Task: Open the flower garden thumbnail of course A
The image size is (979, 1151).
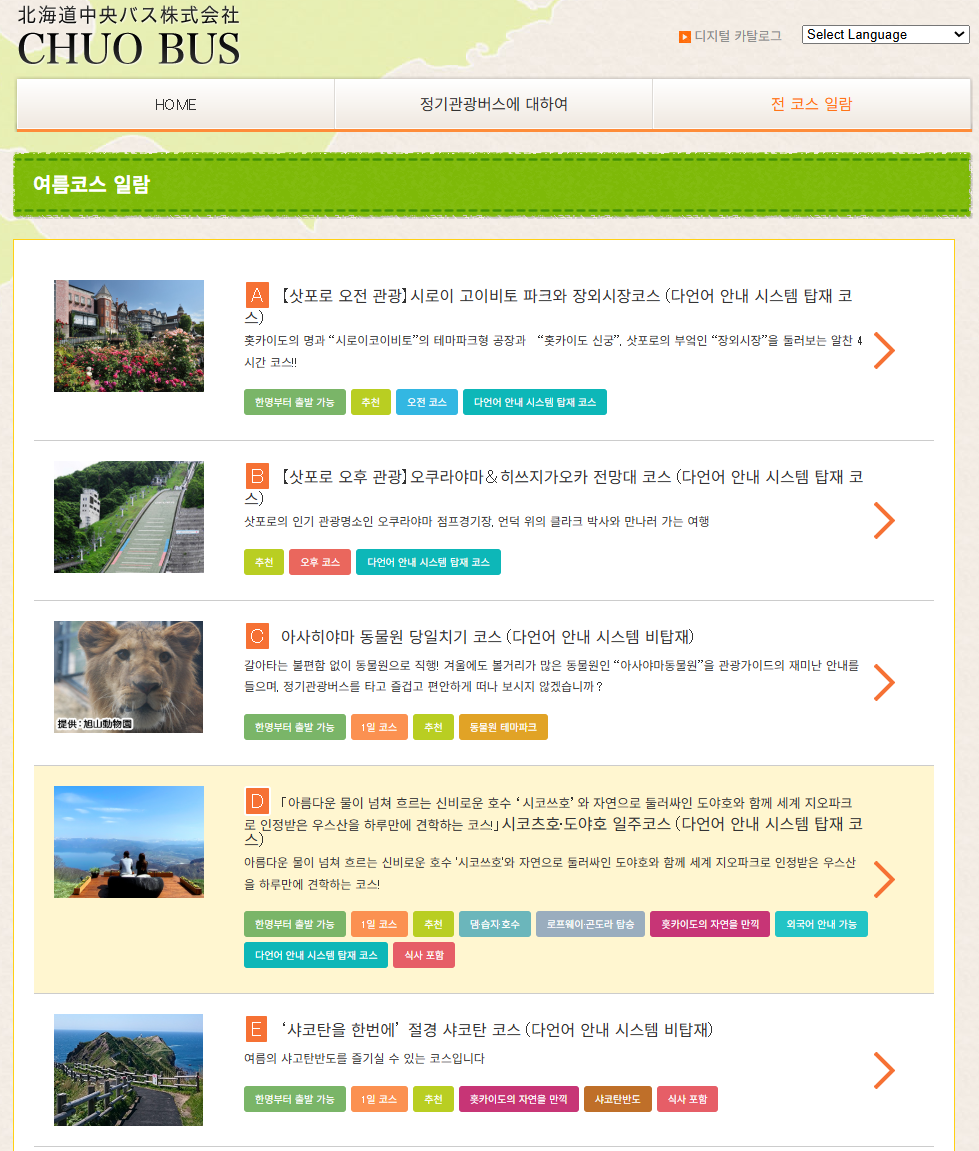Action: pyautogui.click(x=128, y=335)
